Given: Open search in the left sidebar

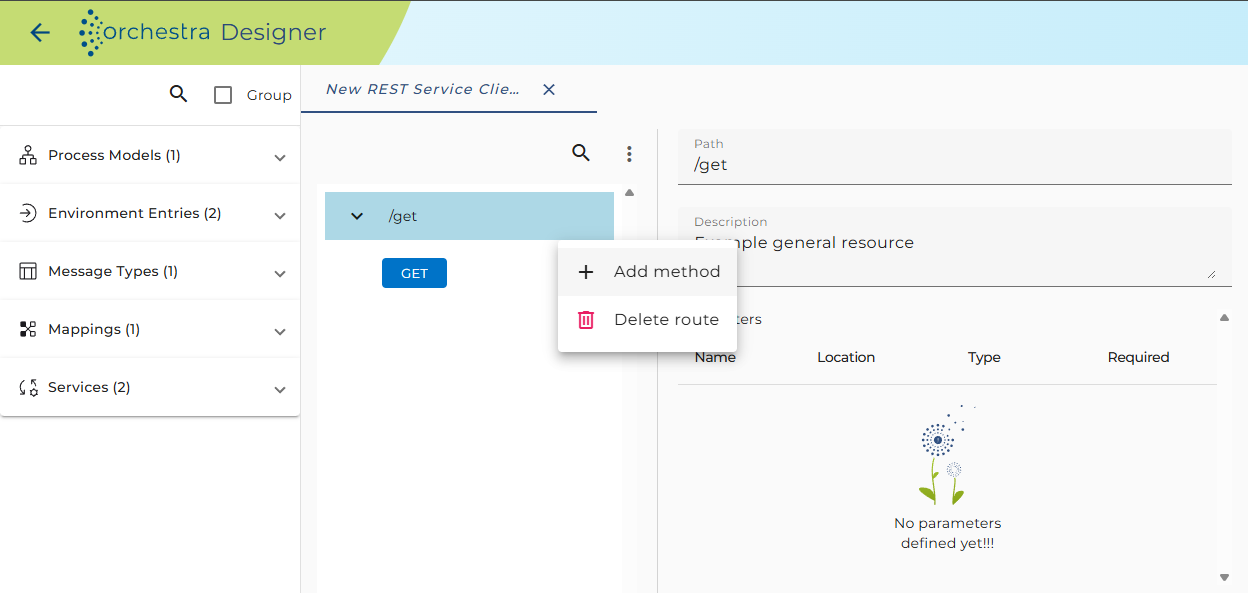Looking at the screenshot, I should pyautogui.click(x=178, y=94).
